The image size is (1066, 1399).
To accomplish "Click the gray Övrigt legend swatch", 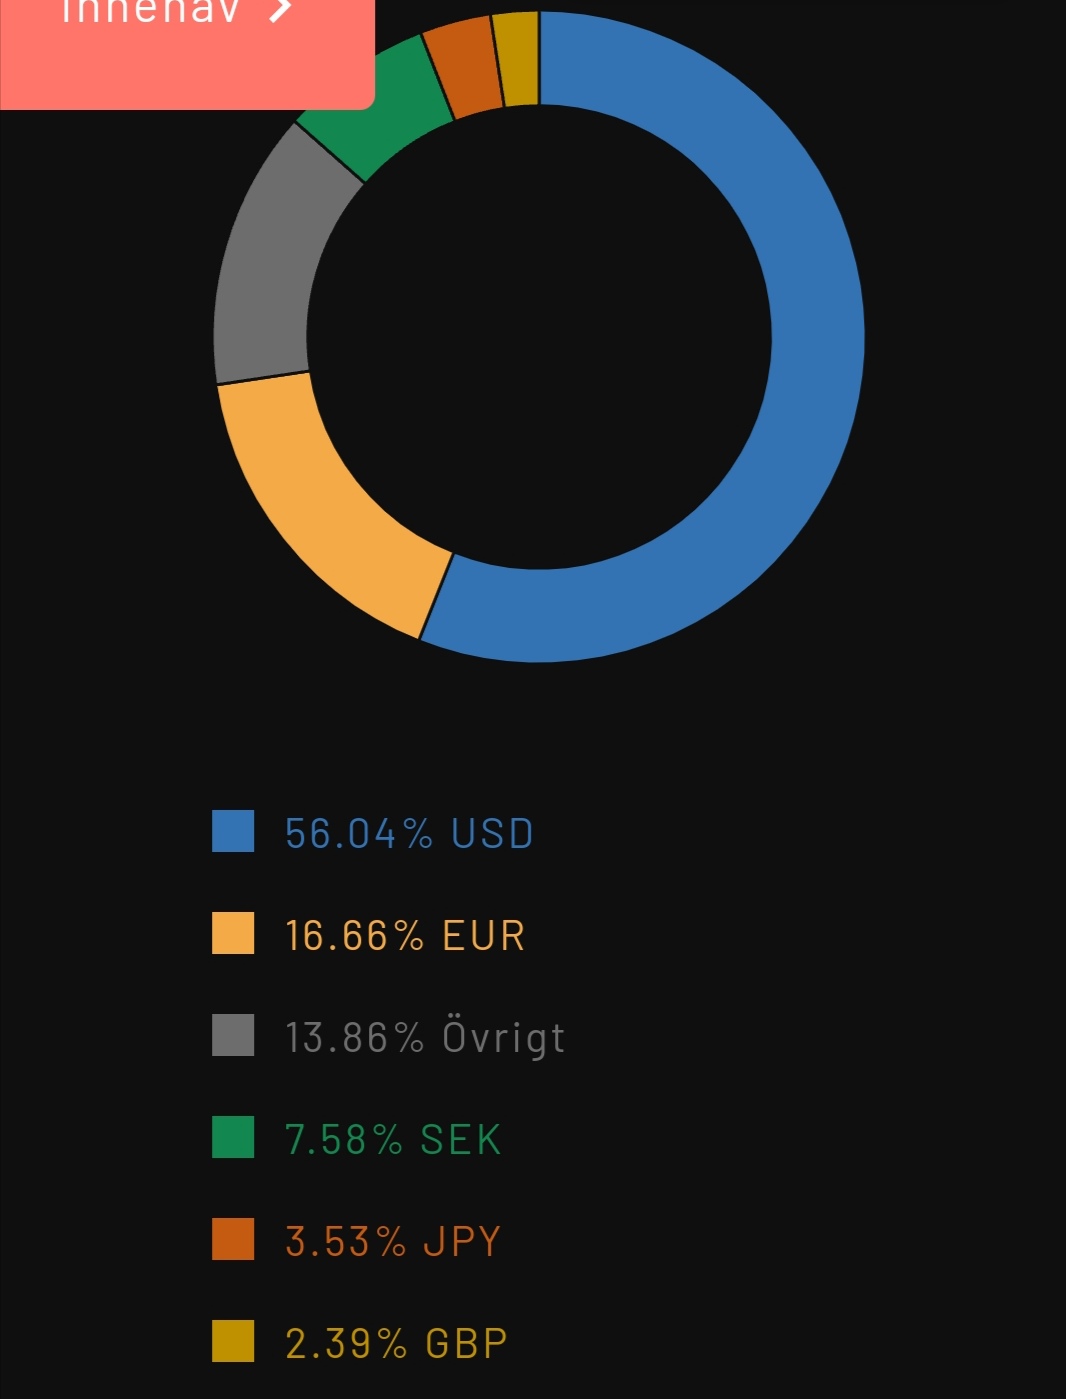I will 233,1035.
